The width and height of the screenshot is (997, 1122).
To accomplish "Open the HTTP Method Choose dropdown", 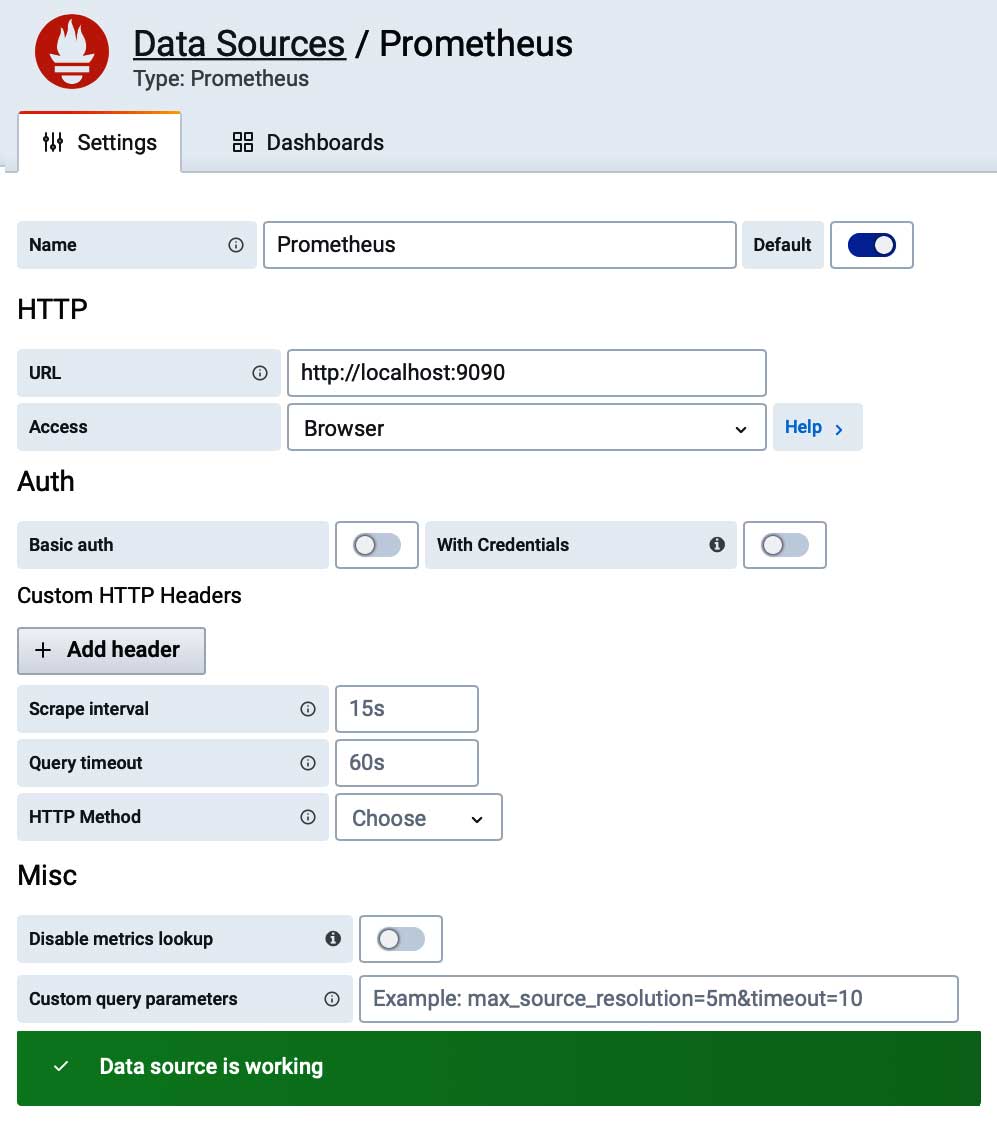I will pos(419,817).
